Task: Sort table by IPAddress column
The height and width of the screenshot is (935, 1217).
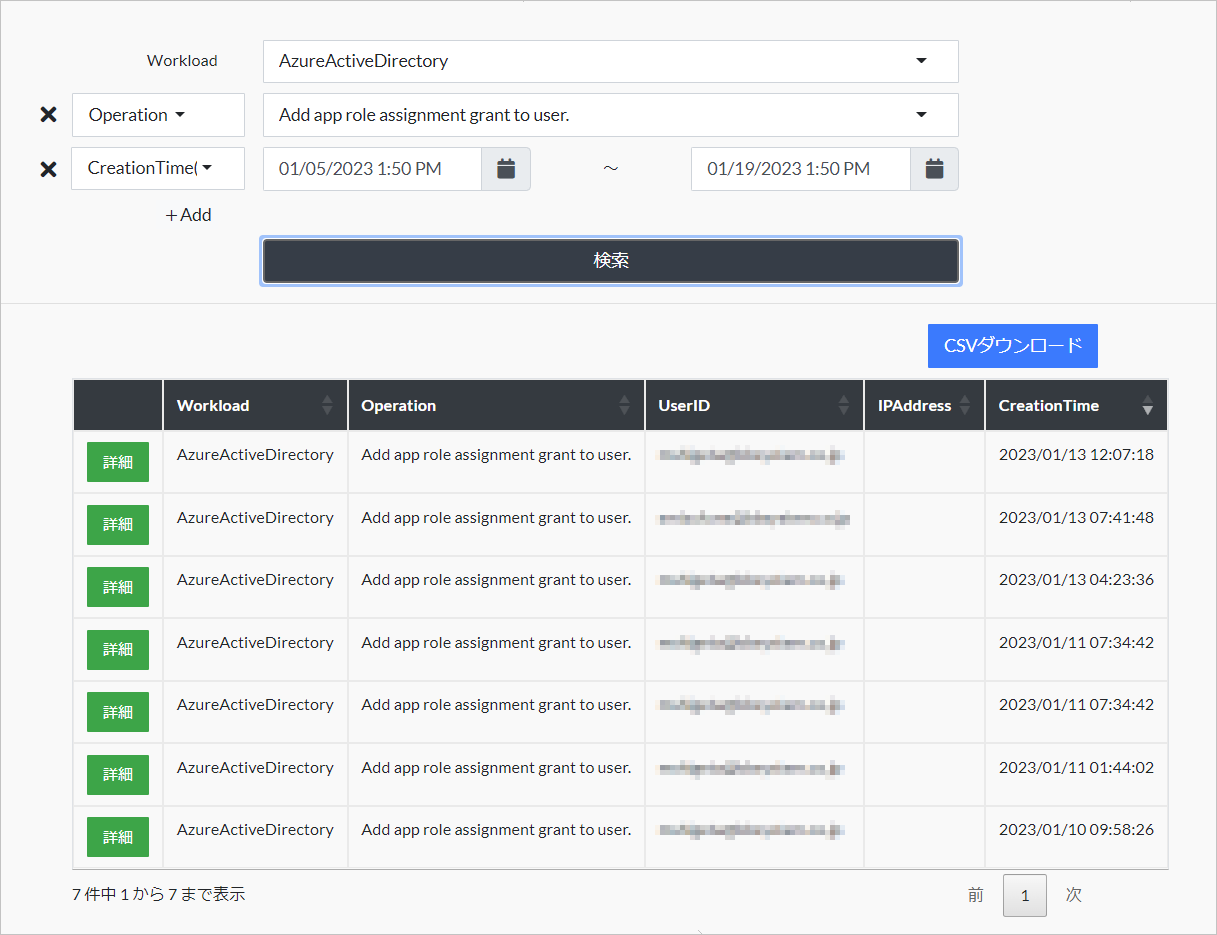Action: [924, 405]
